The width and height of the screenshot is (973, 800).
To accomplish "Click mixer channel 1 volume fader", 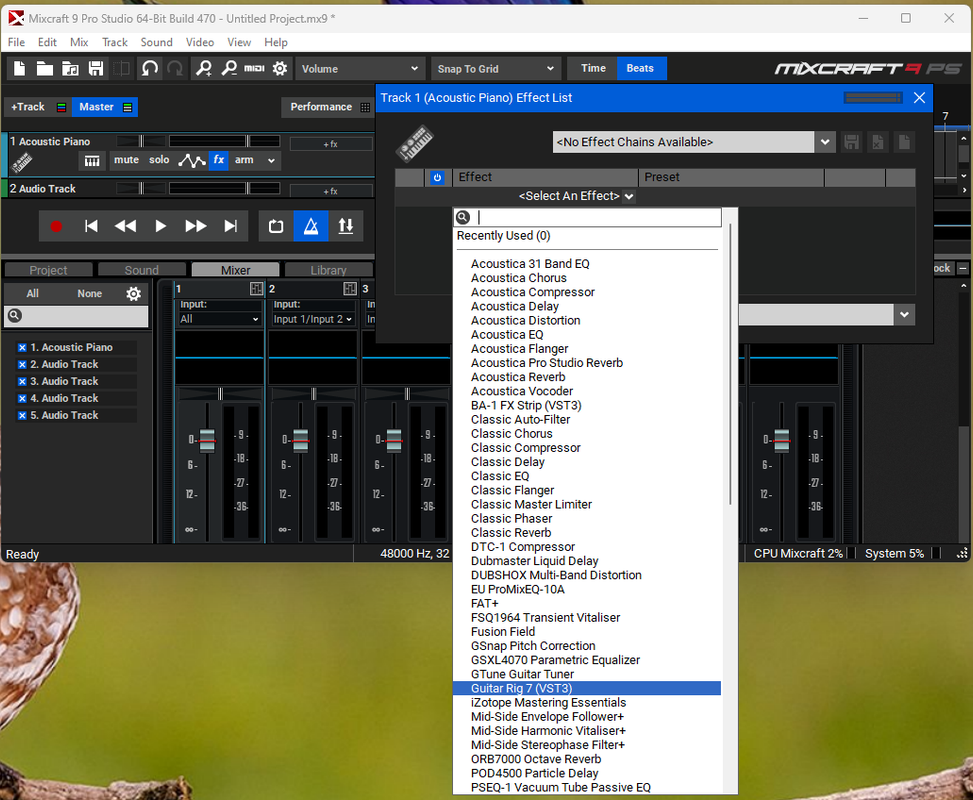I will pyautogui.click(x=207, y=440).
